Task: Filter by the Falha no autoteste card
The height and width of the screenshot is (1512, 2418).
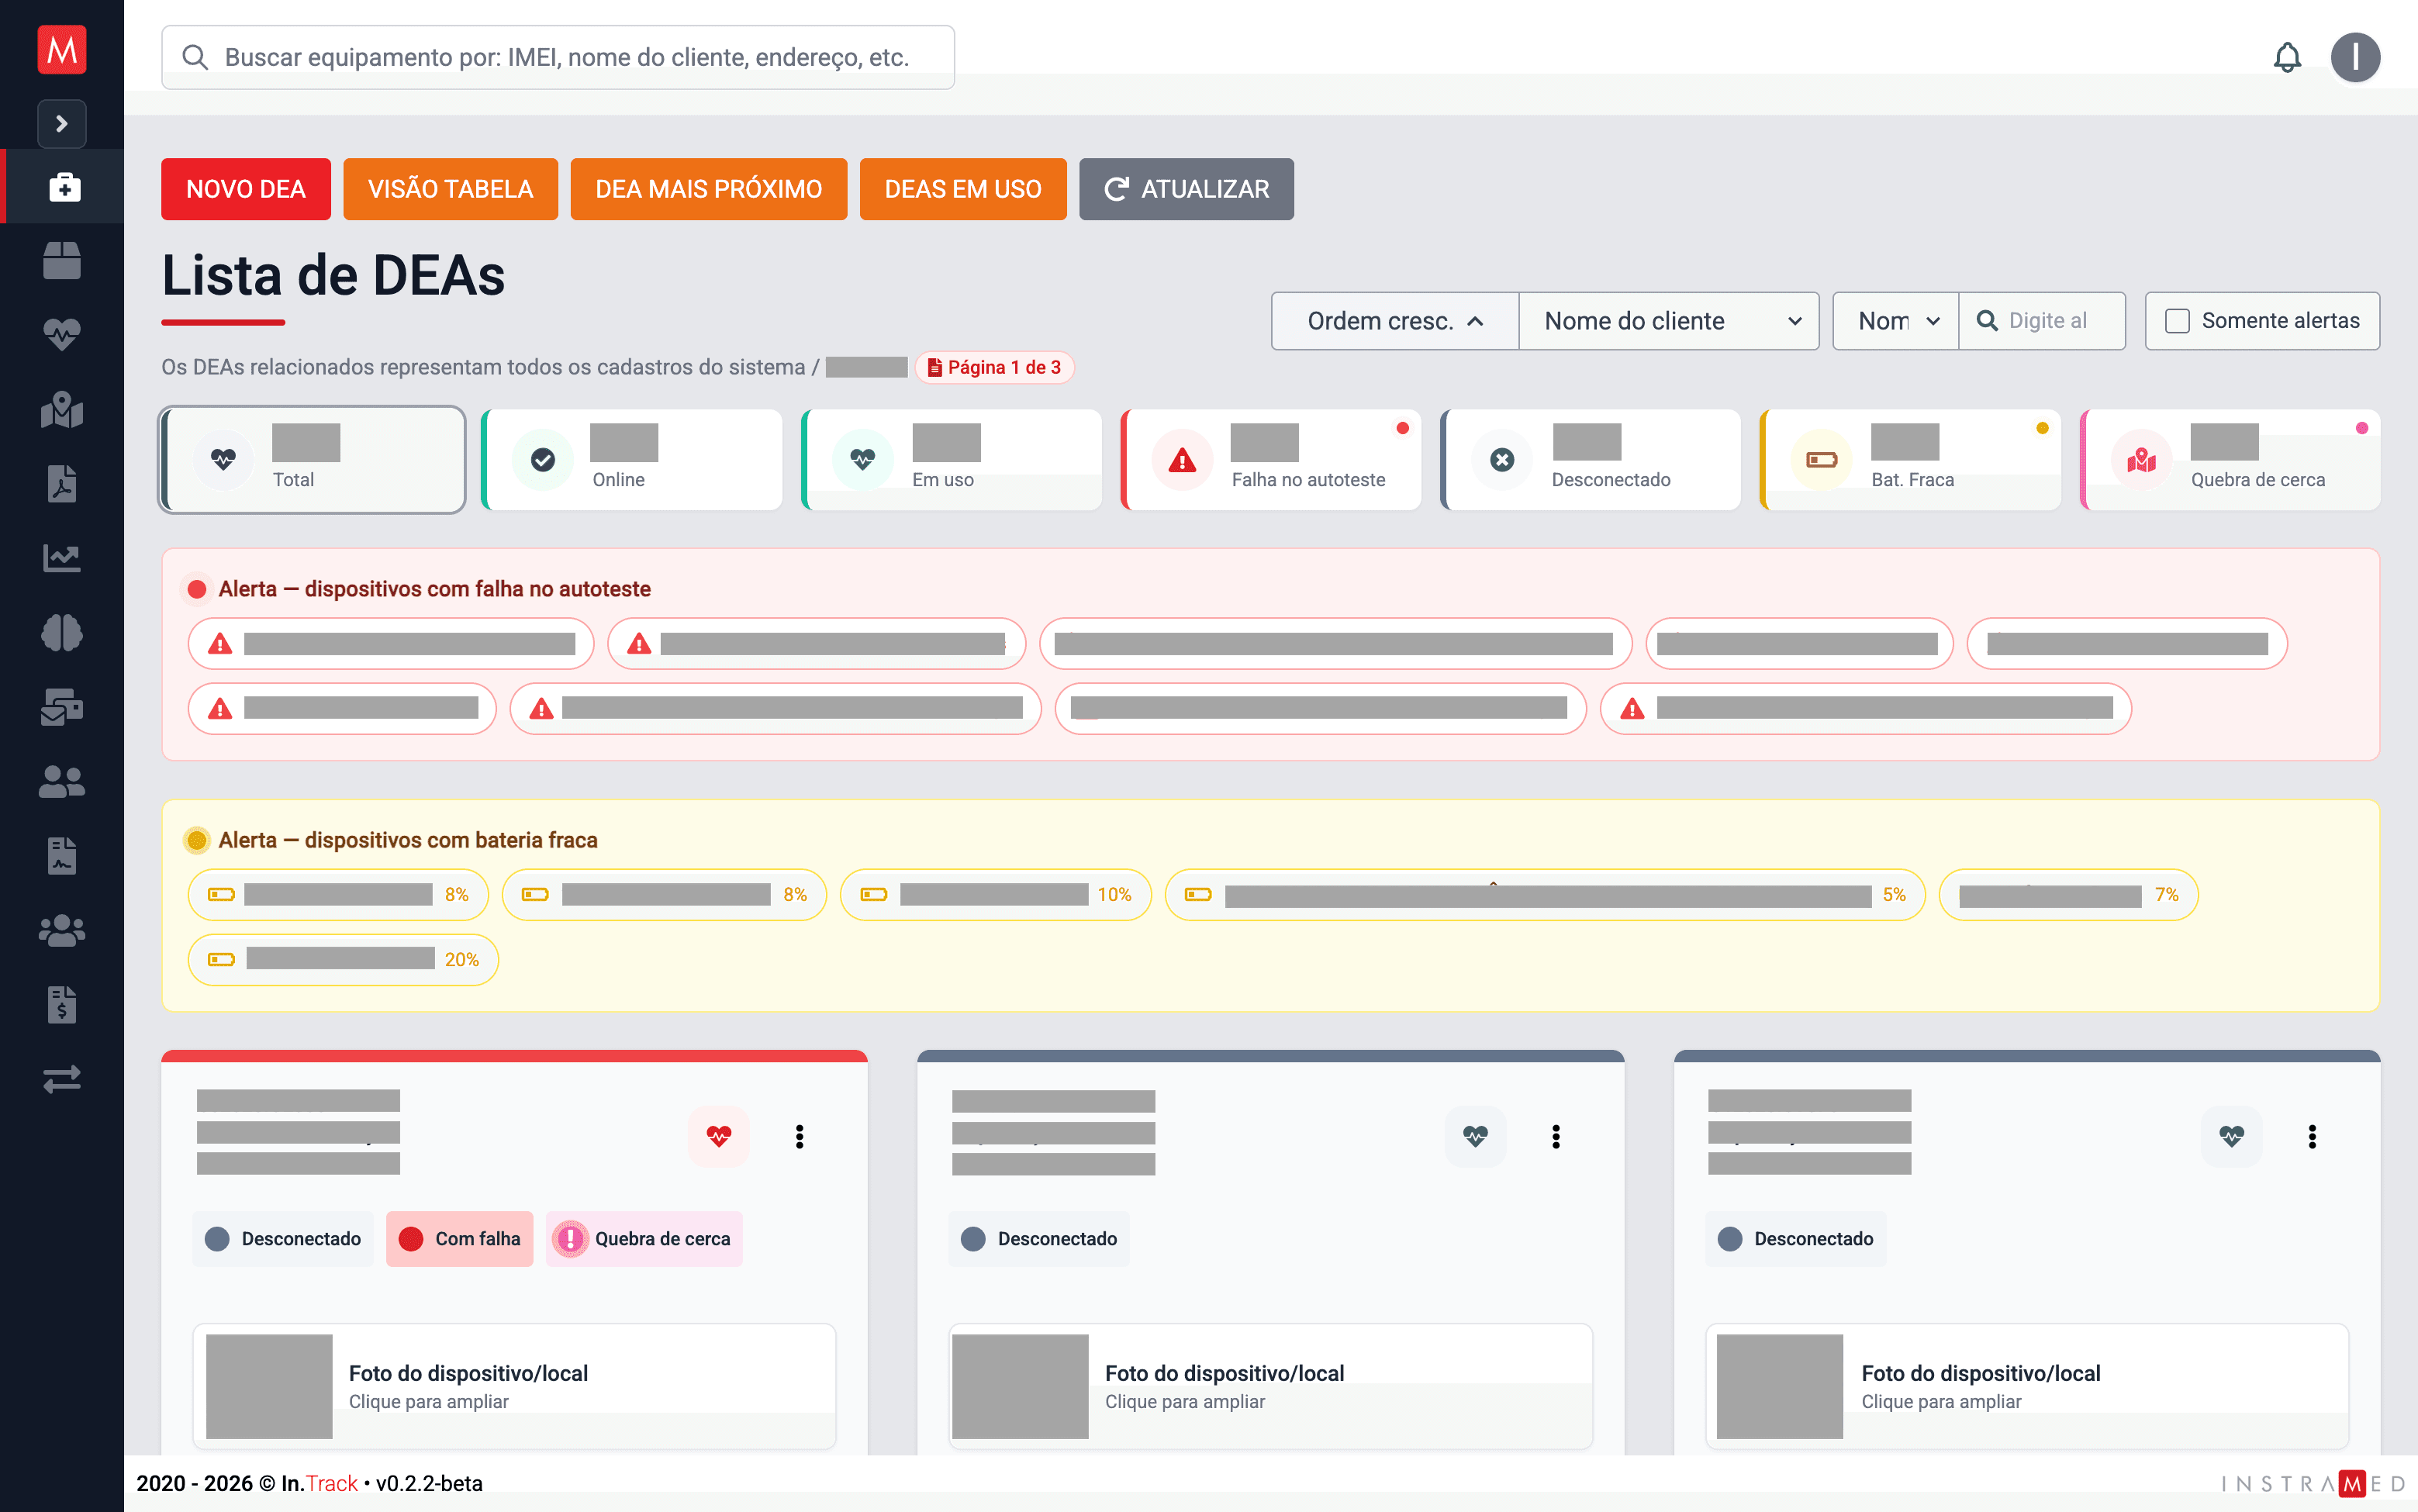Action: point(1271,460)
